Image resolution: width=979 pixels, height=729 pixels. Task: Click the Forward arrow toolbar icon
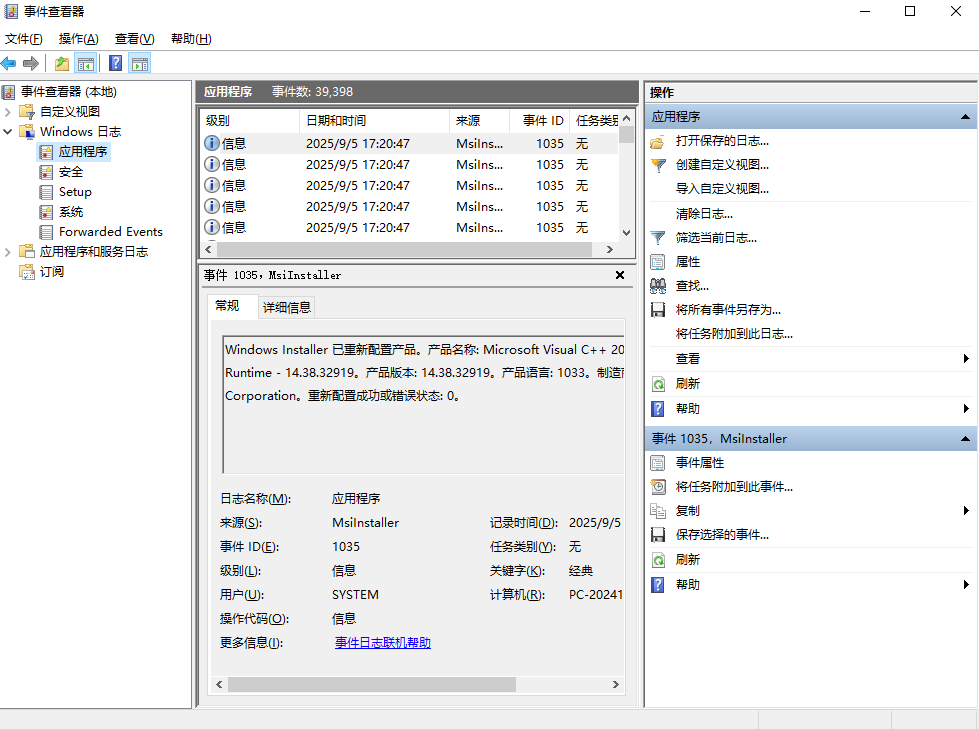[31, 63]
